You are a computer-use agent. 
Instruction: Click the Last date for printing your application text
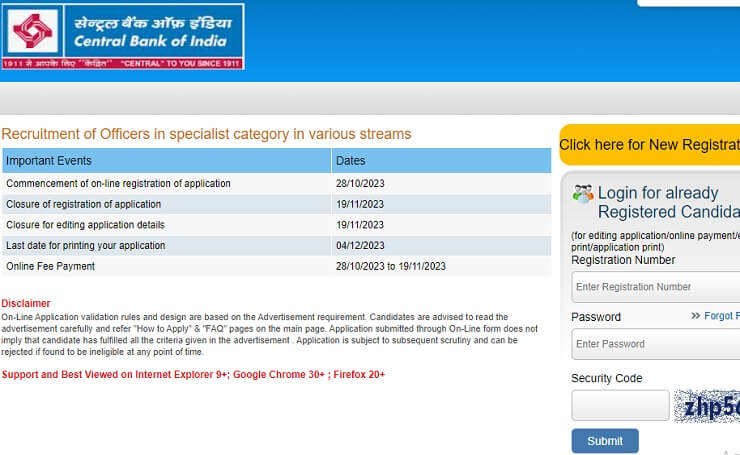85,245
